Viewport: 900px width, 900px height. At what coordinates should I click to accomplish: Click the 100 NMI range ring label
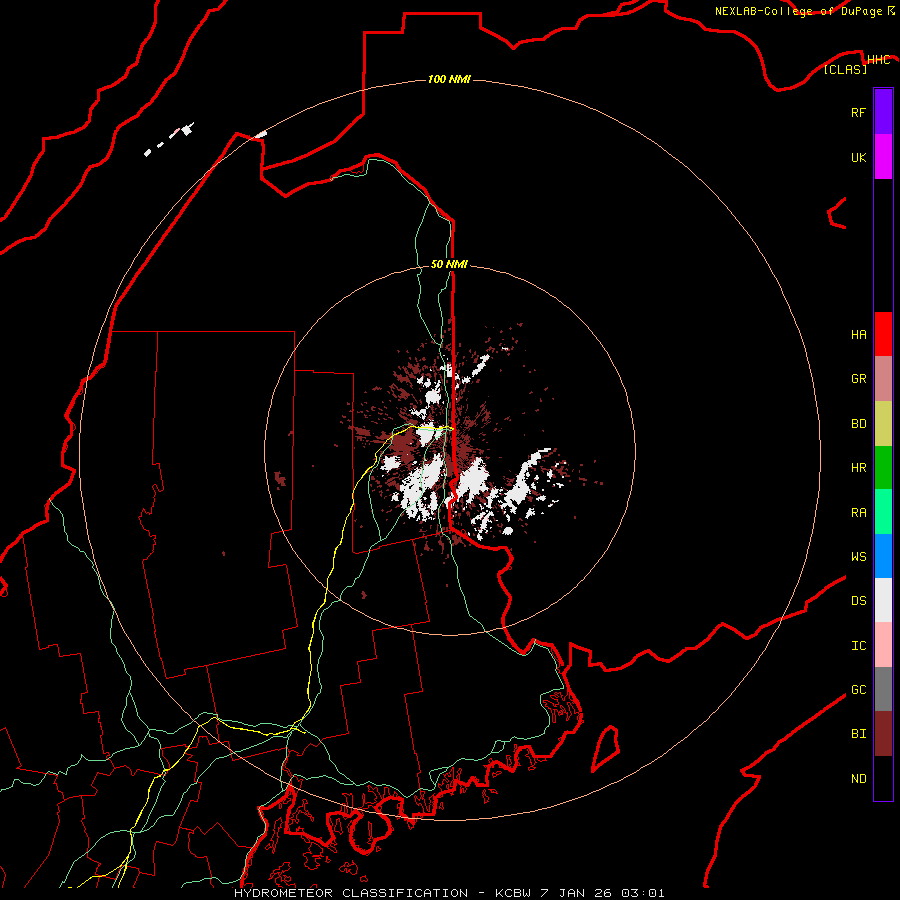pos(449,79)
